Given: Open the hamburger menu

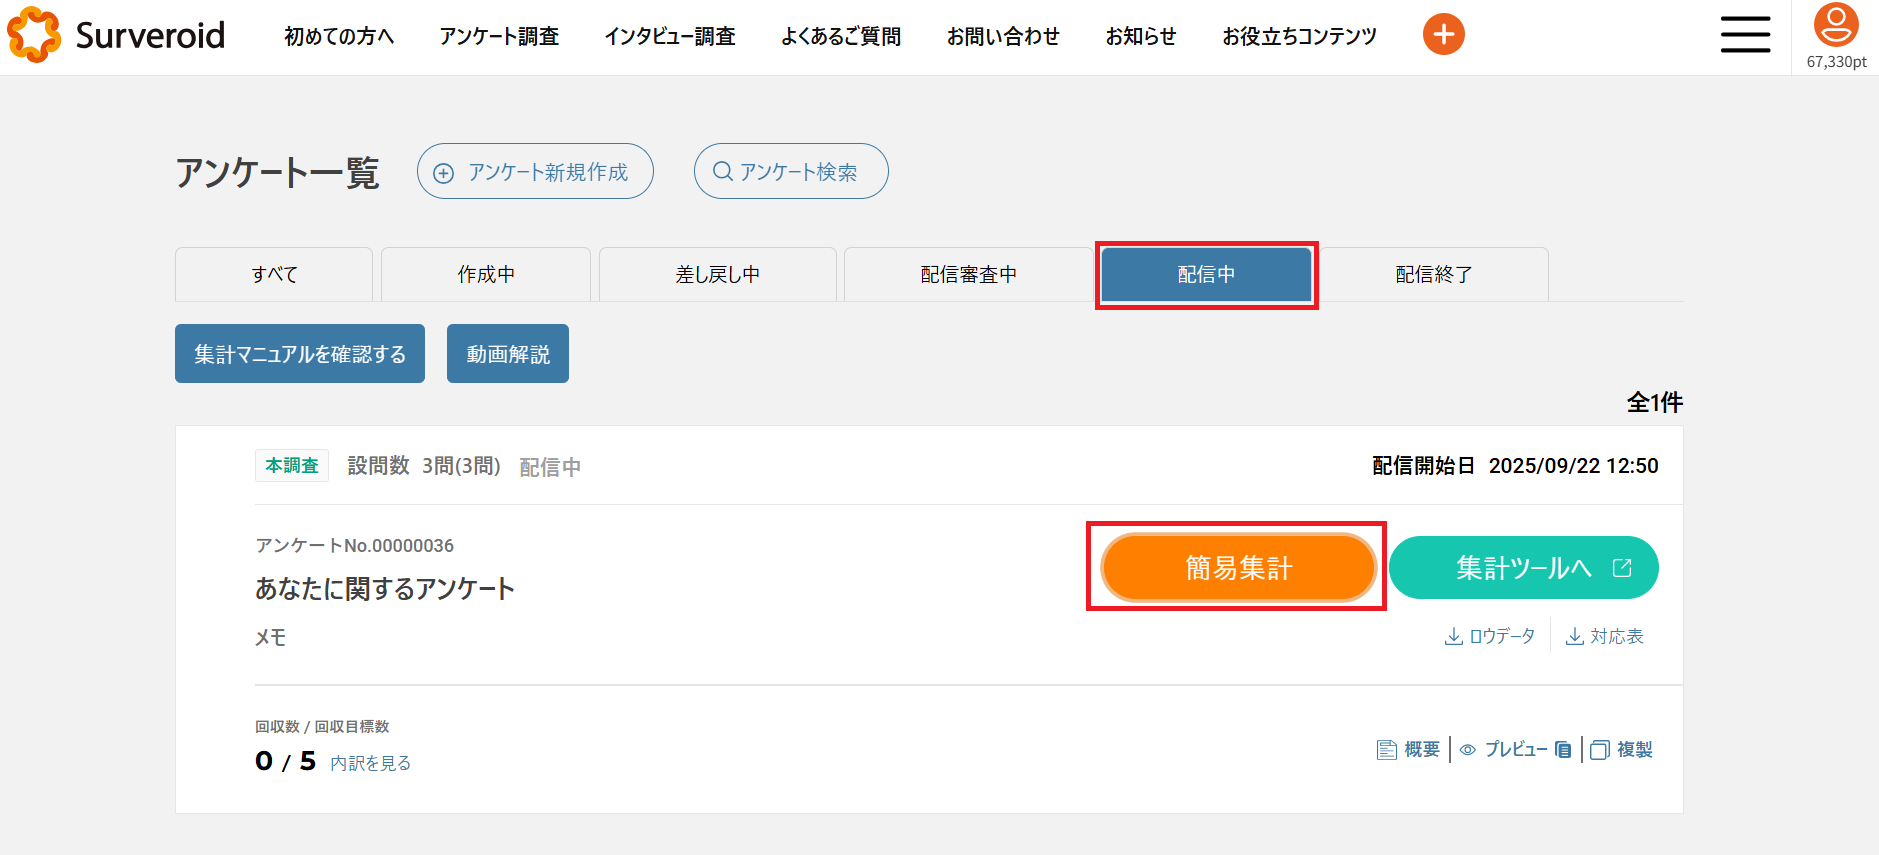Looking at the screenshot, I should click(x=1745, y=35).
